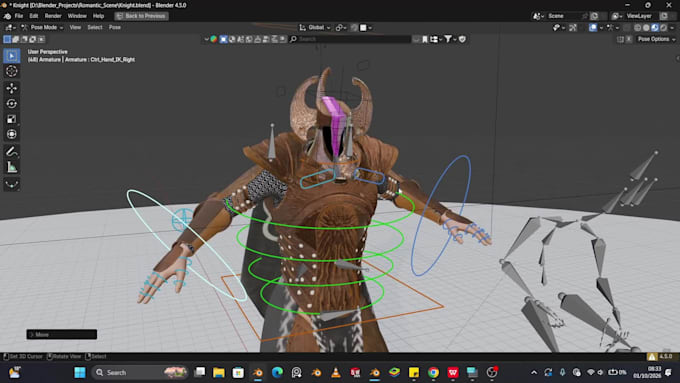Viewport: 680px width, 383px height.
Task: Select the Move tool in the toolbar
Action: 12,88
